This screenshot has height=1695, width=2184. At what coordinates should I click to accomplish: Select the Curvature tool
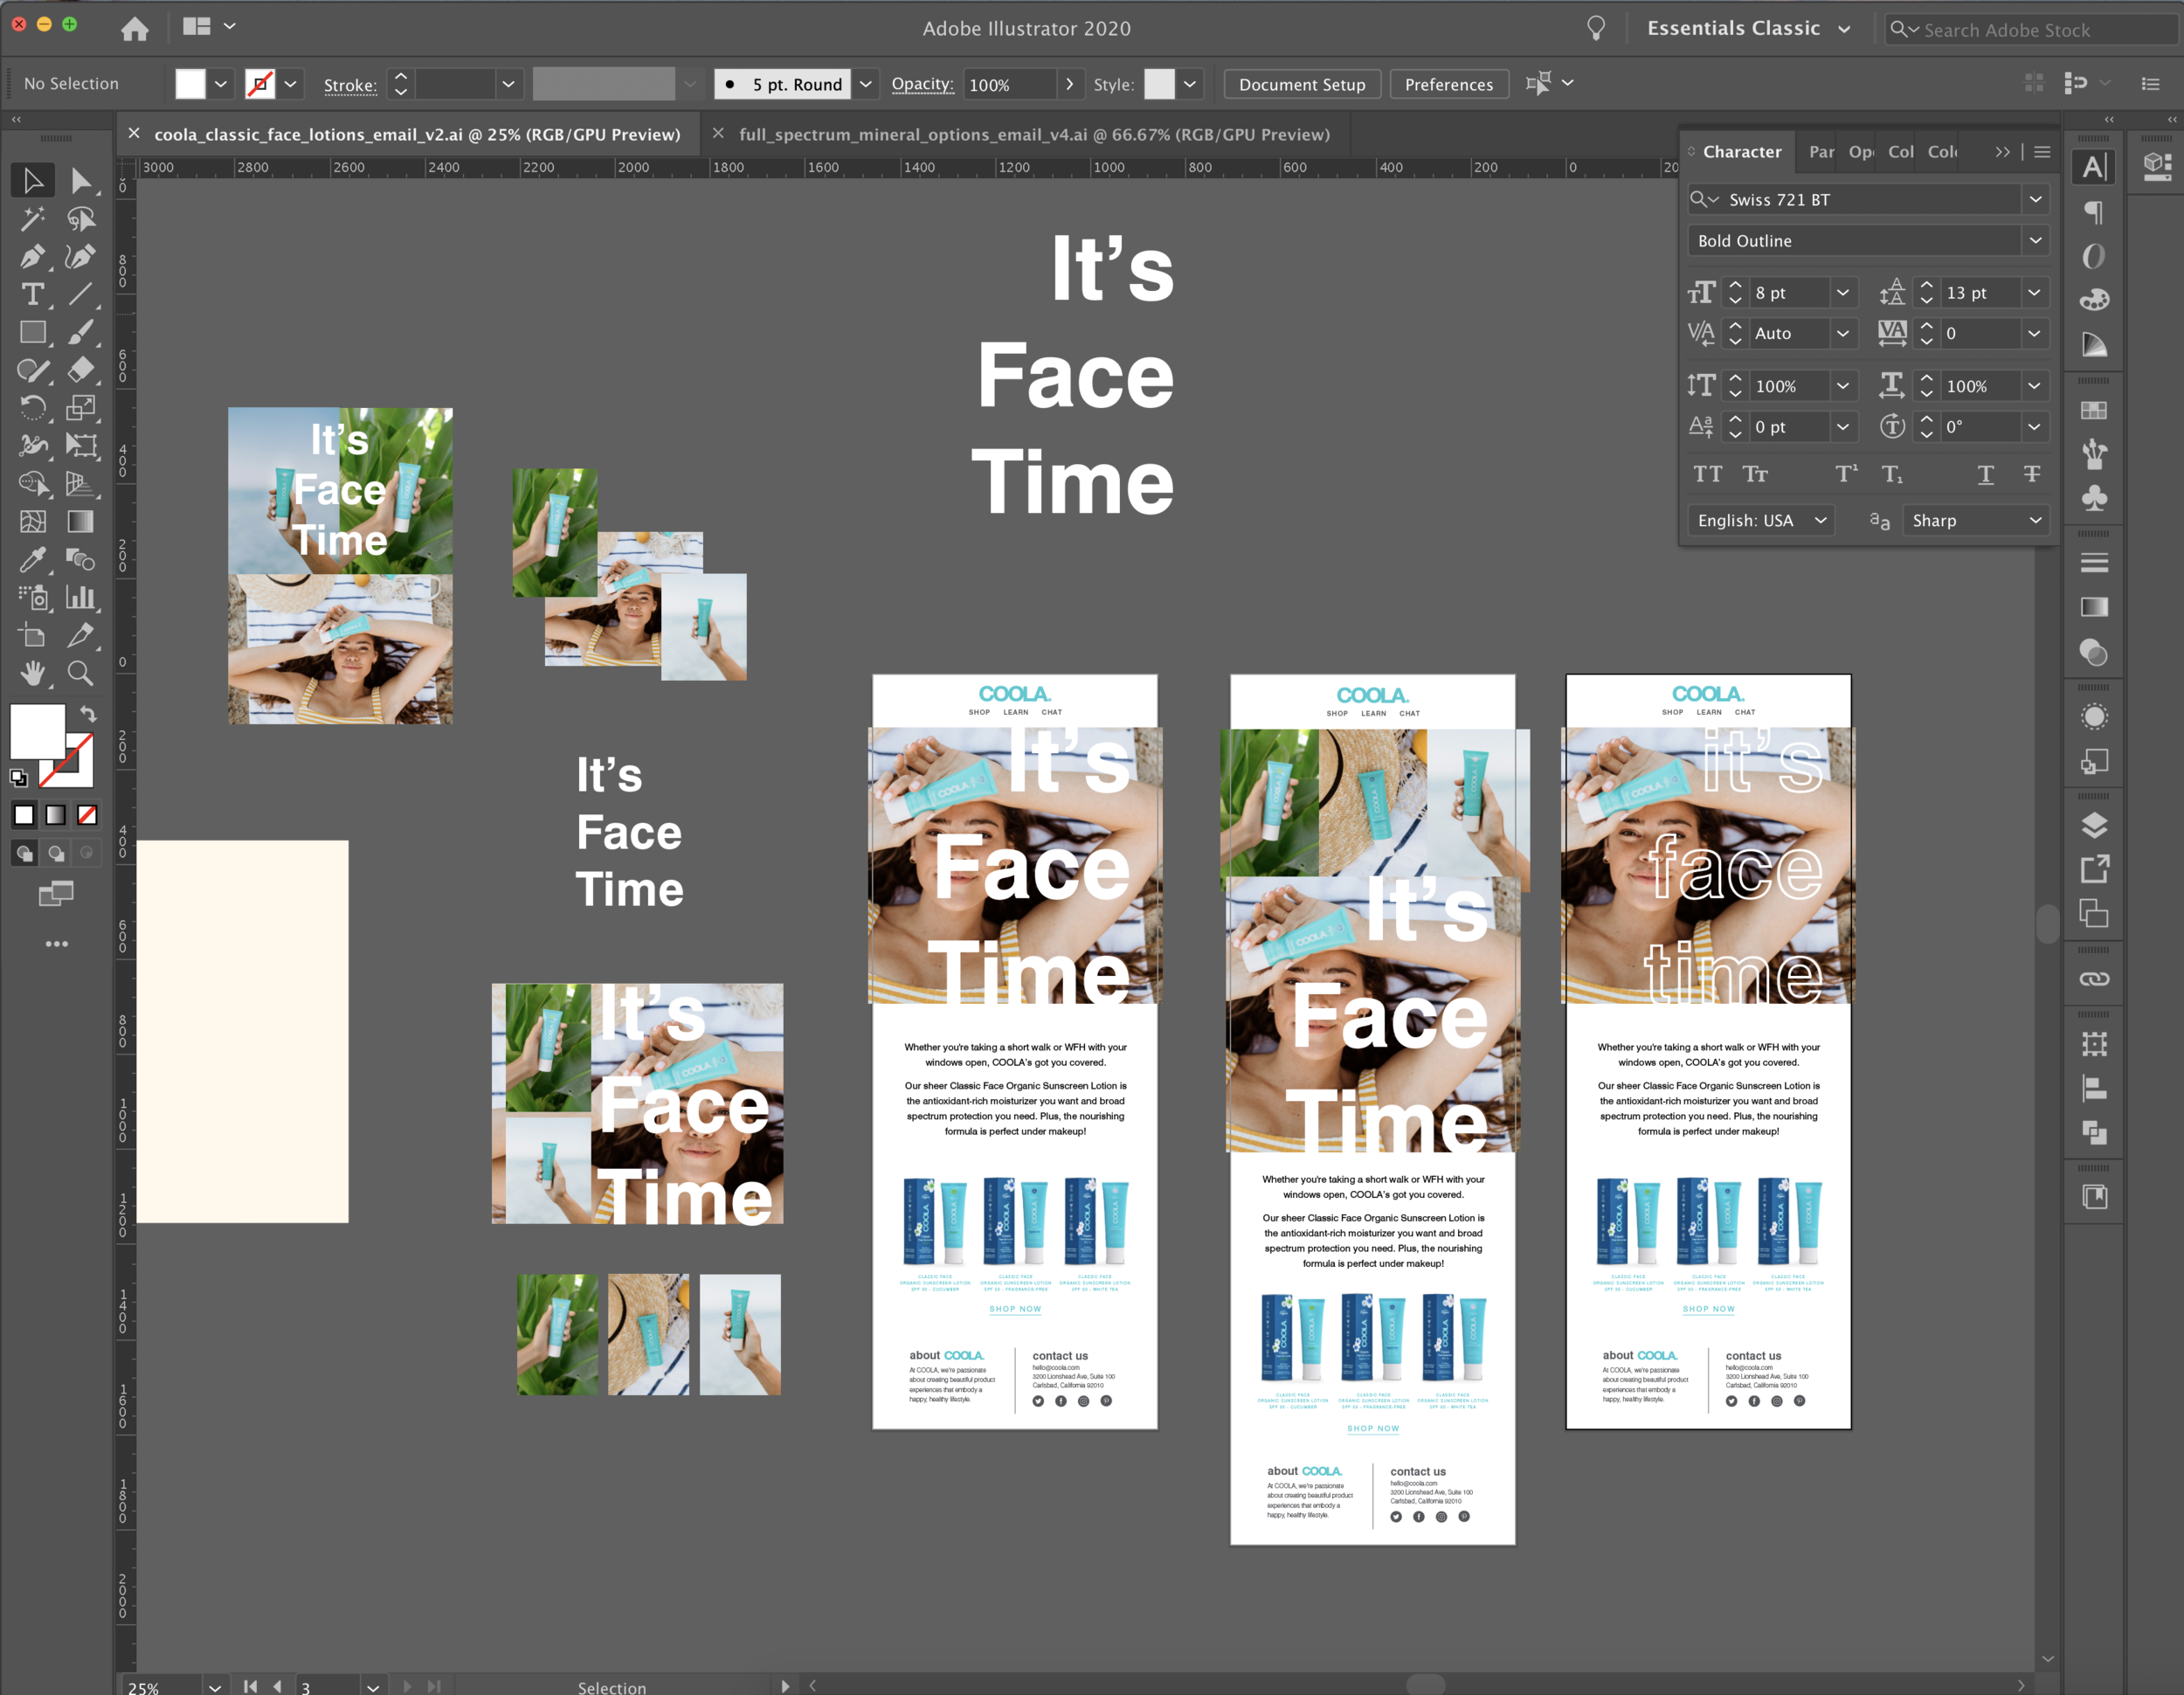(81, 257)
